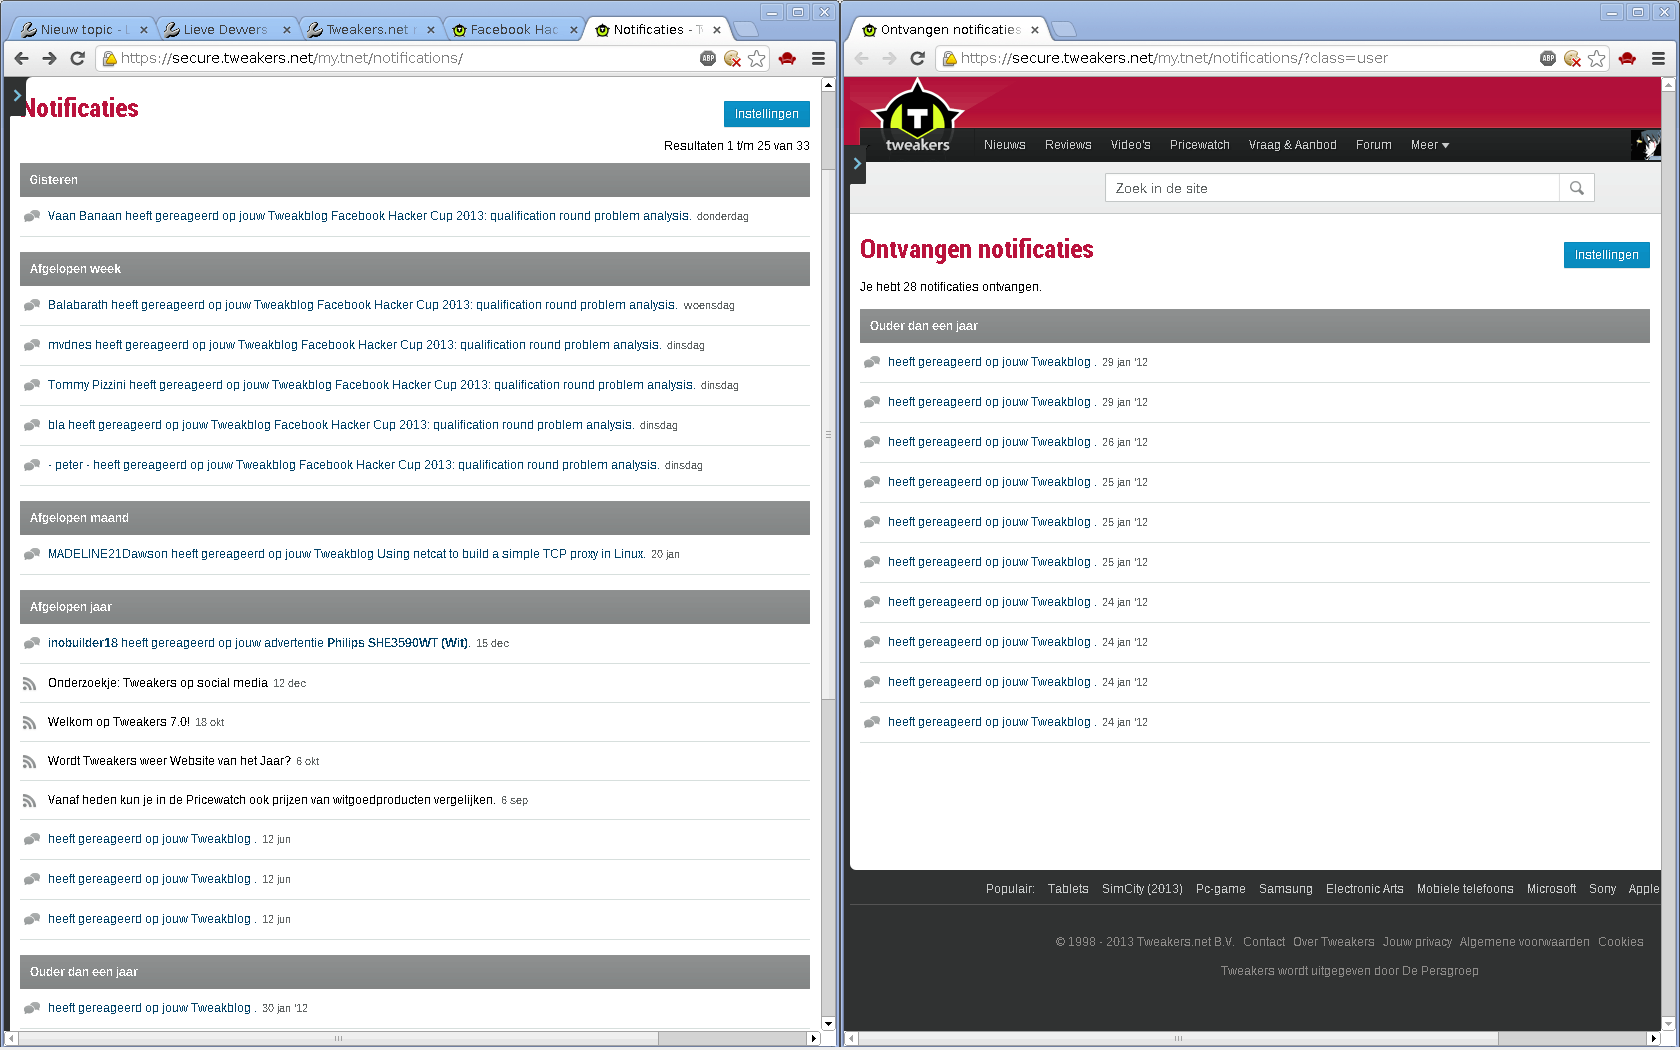Screen dimensions: 1680x1050
Task: Click the search magnifier button
Action: pos(1577,188)
